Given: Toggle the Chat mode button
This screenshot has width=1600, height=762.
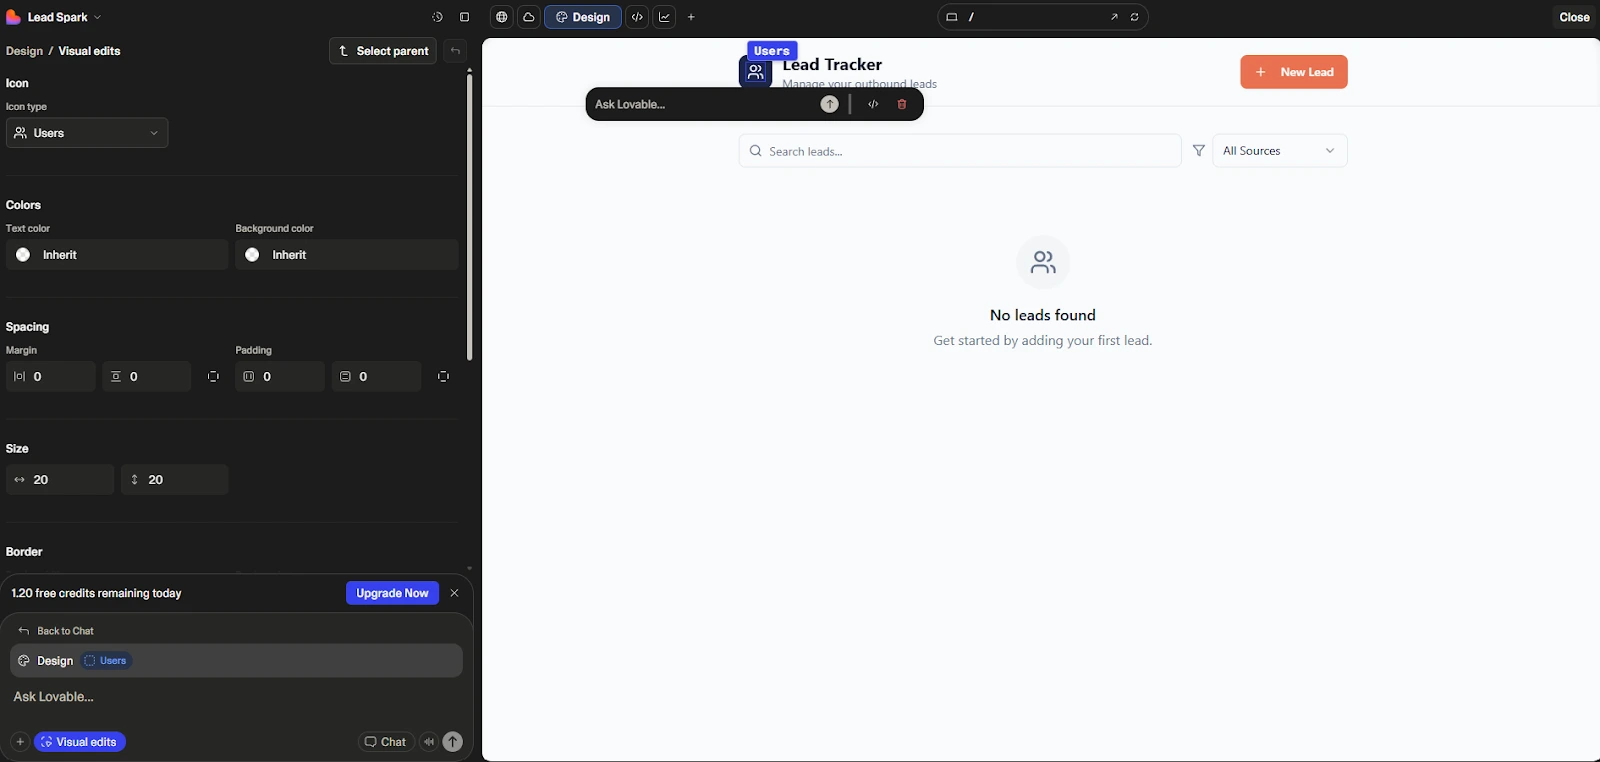Looking at the screenshot, I should (386, 742).
